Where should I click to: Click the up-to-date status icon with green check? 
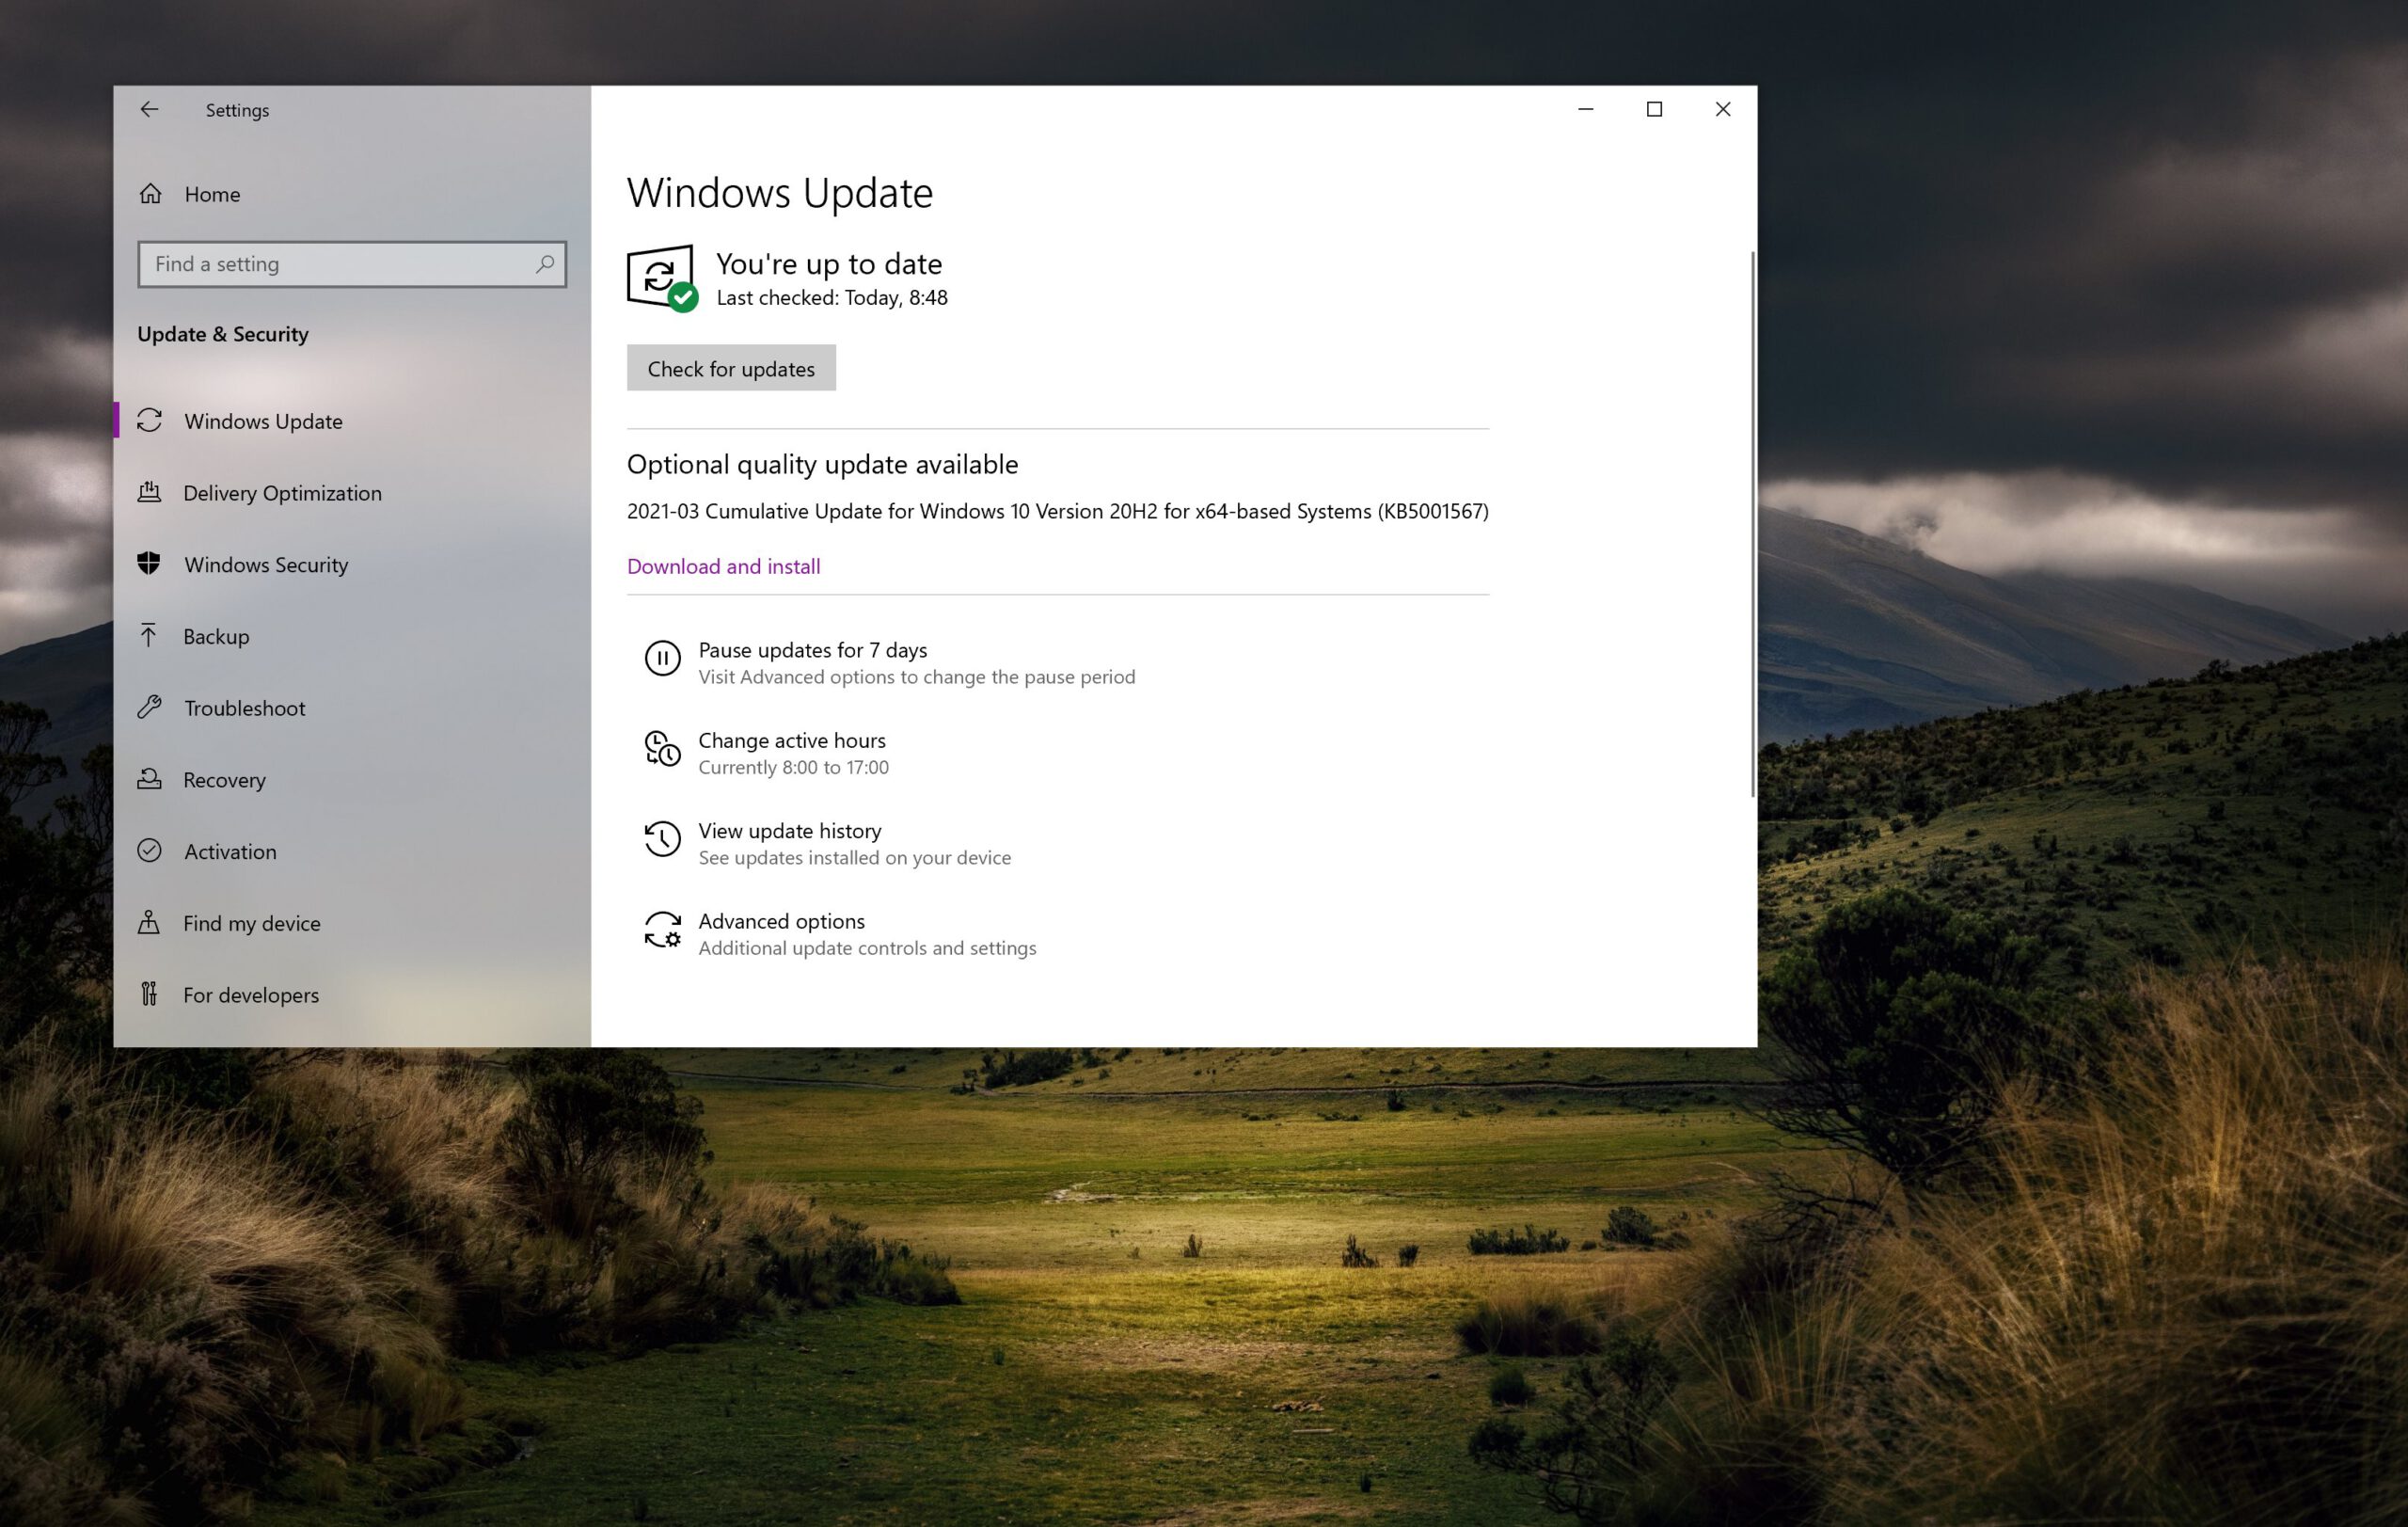tap(661, 278)
